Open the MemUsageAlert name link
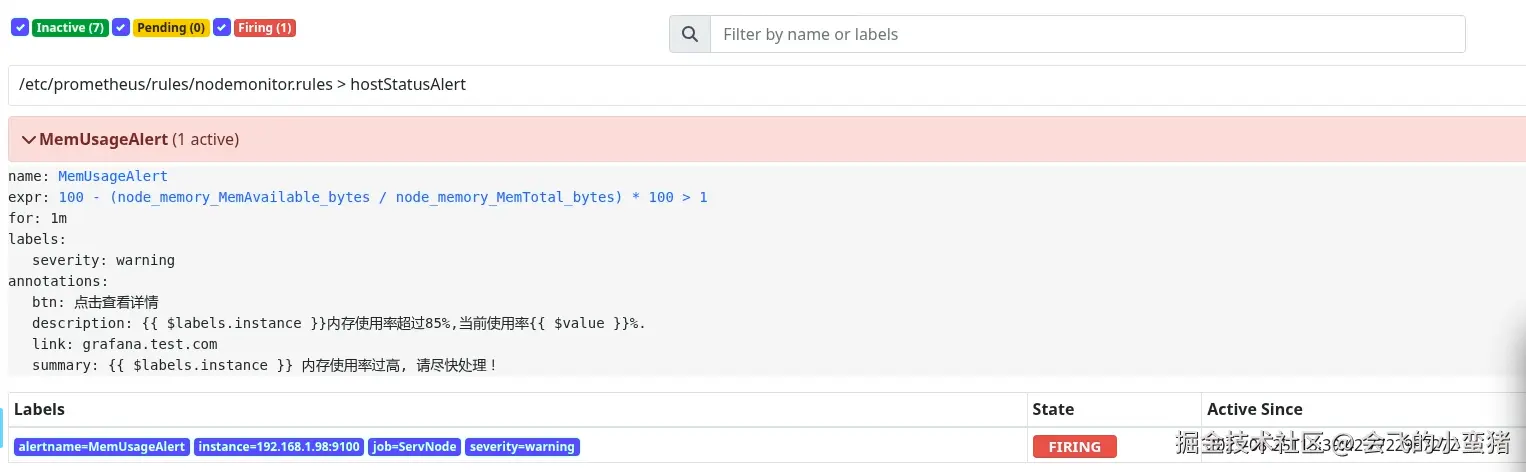1526x472 pixels. tap(113, 176)
